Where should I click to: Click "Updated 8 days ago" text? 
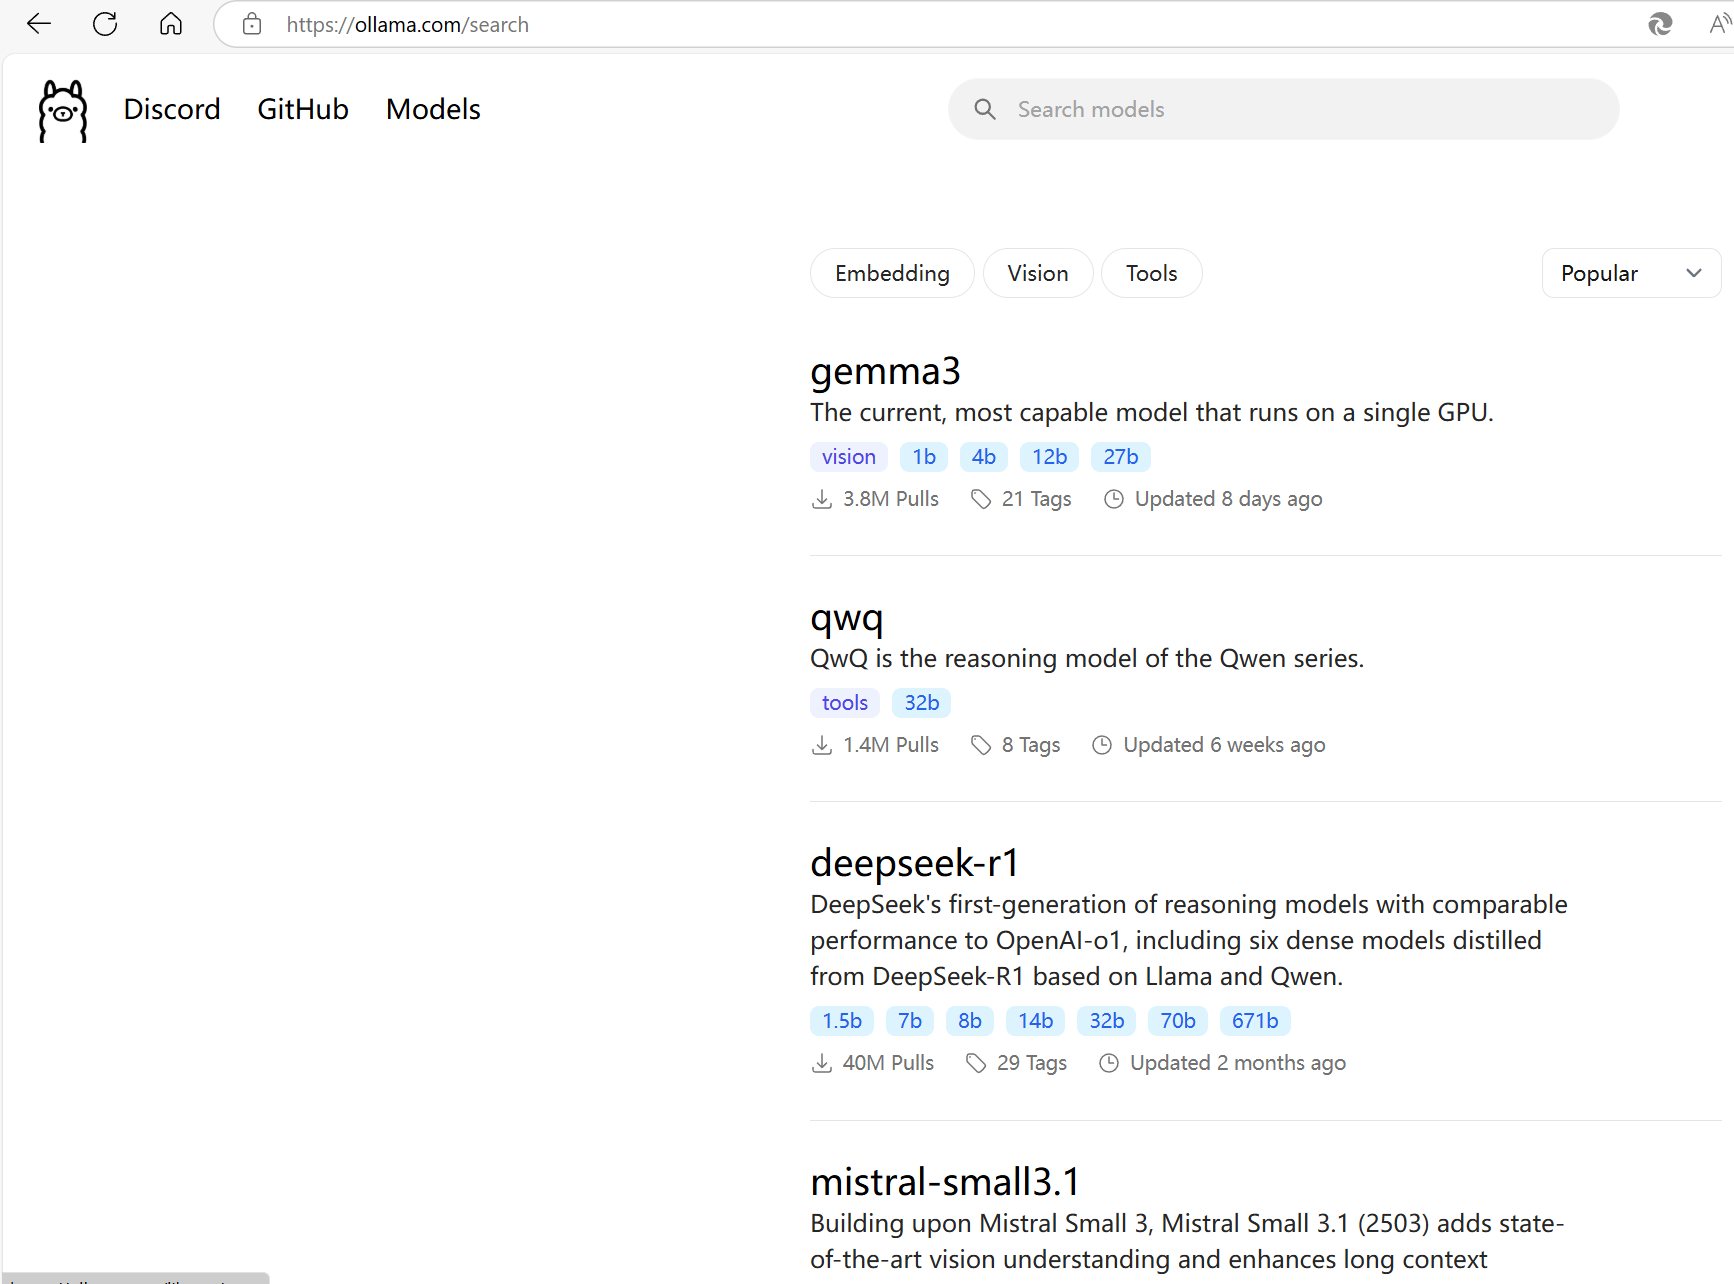pyautogui.click(x=1229, y=499)
